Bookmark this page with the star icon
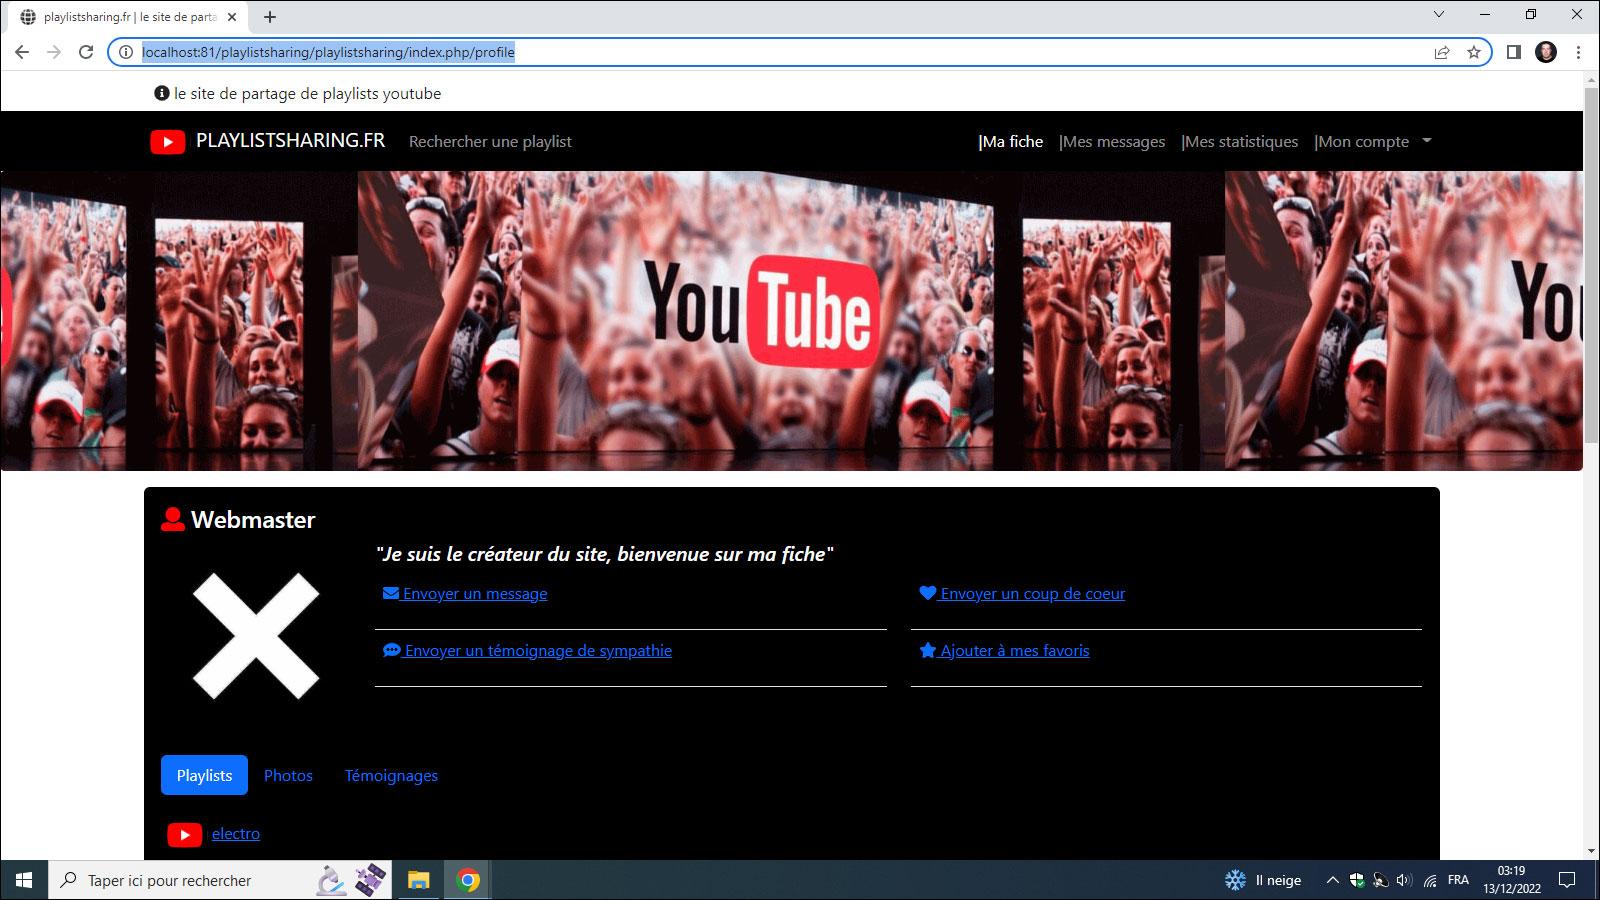This screenshot has height=900, width=1600. pos(1473,52)
